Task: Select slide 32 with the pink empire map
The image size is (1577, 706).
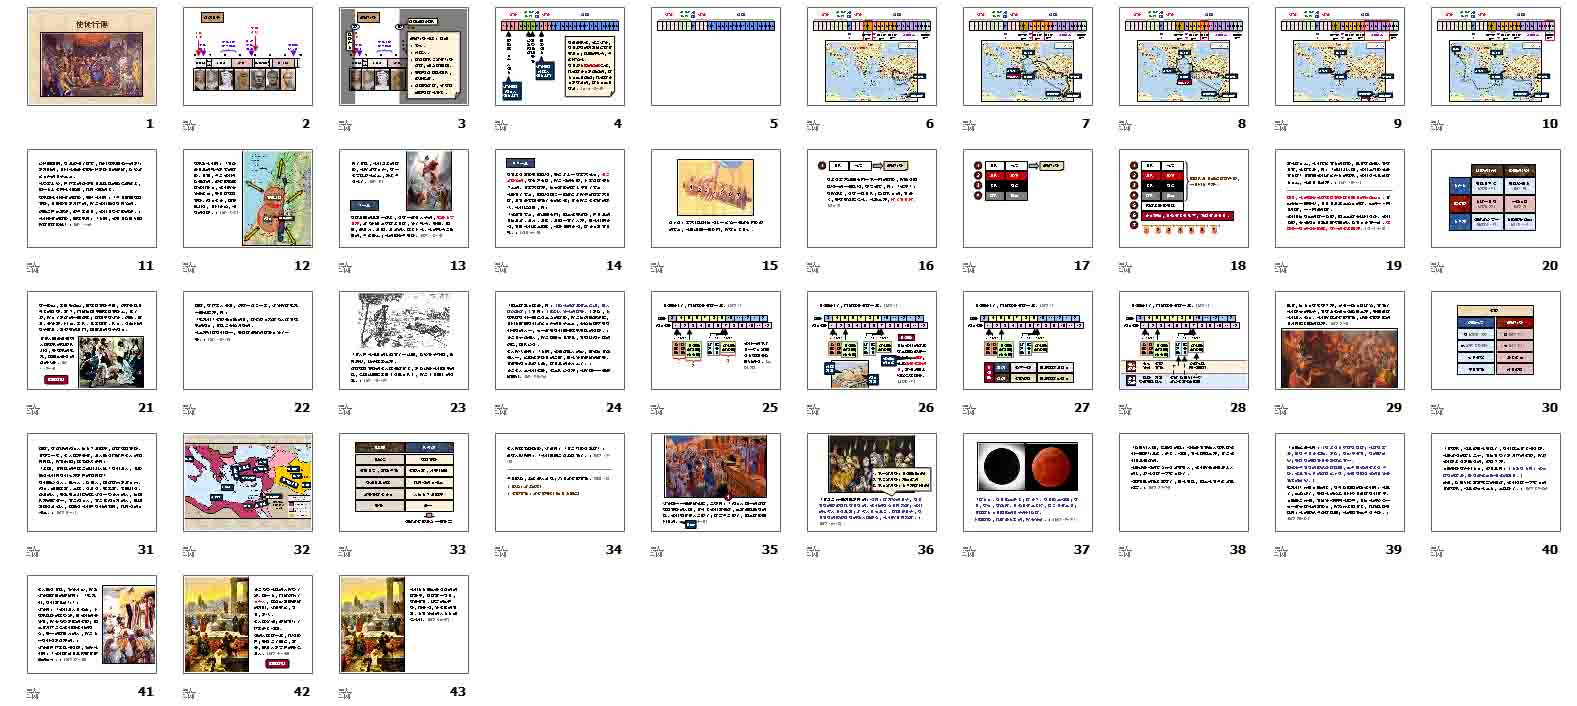Action: 248,483
